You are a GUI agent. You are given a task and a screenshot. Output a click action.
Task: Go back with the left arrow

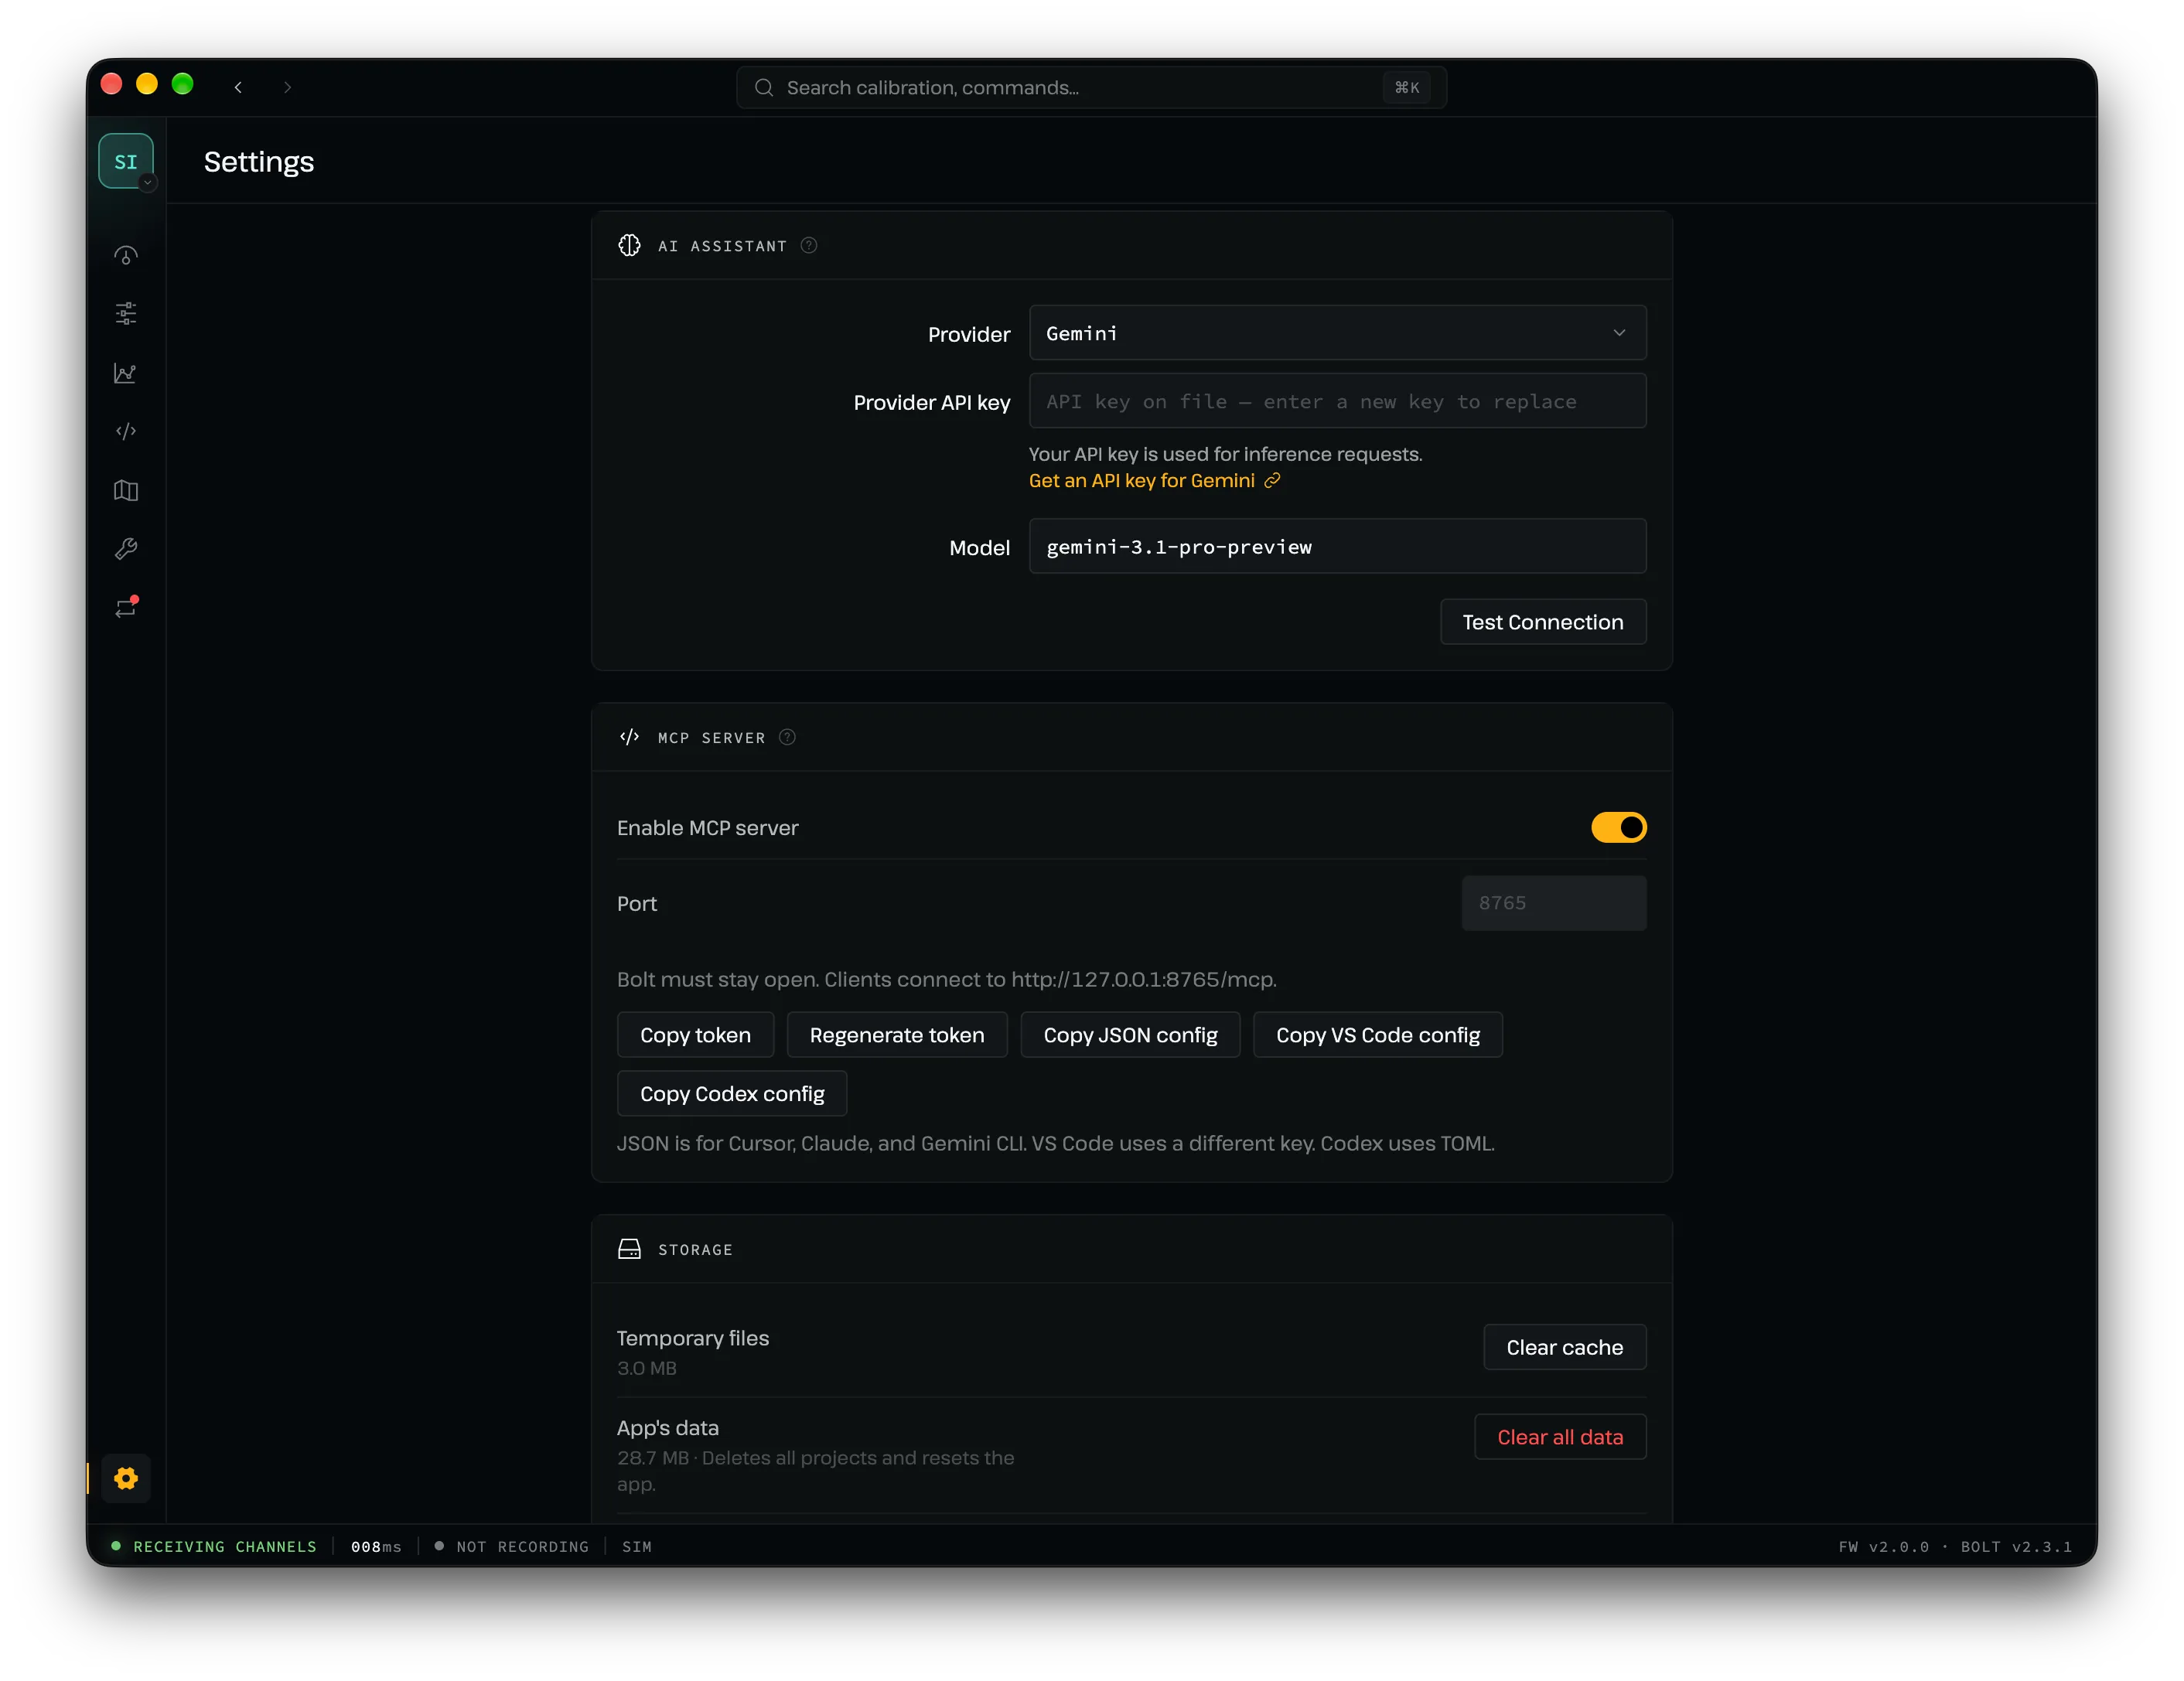point(238,87)
